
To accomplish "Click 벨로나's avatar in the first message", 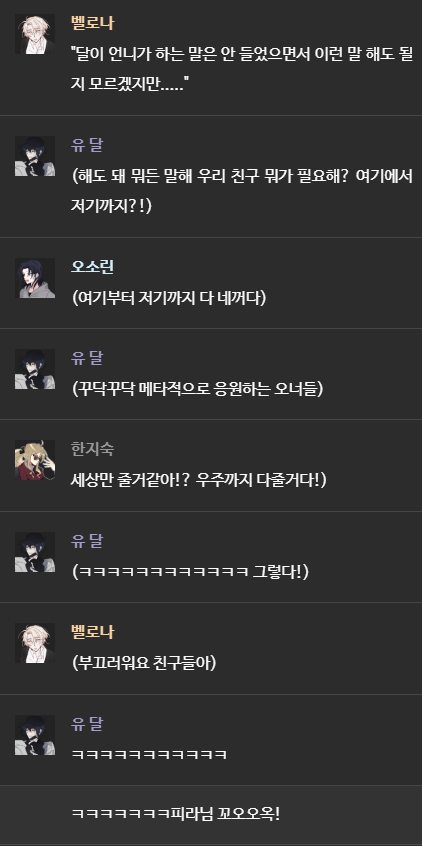I will coord(35,34).
